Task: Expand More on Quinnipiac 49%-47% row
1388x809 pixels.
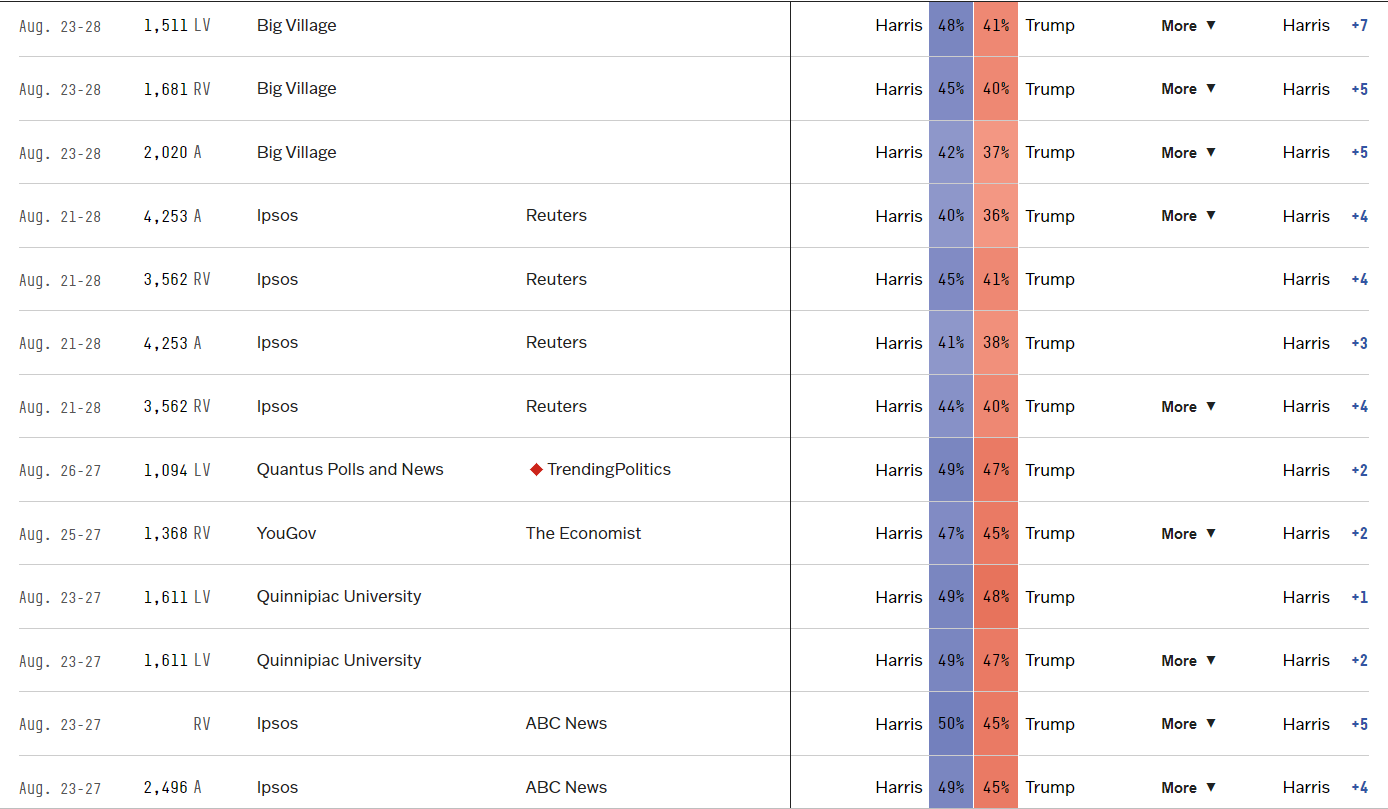Action: pos(1188,661)
